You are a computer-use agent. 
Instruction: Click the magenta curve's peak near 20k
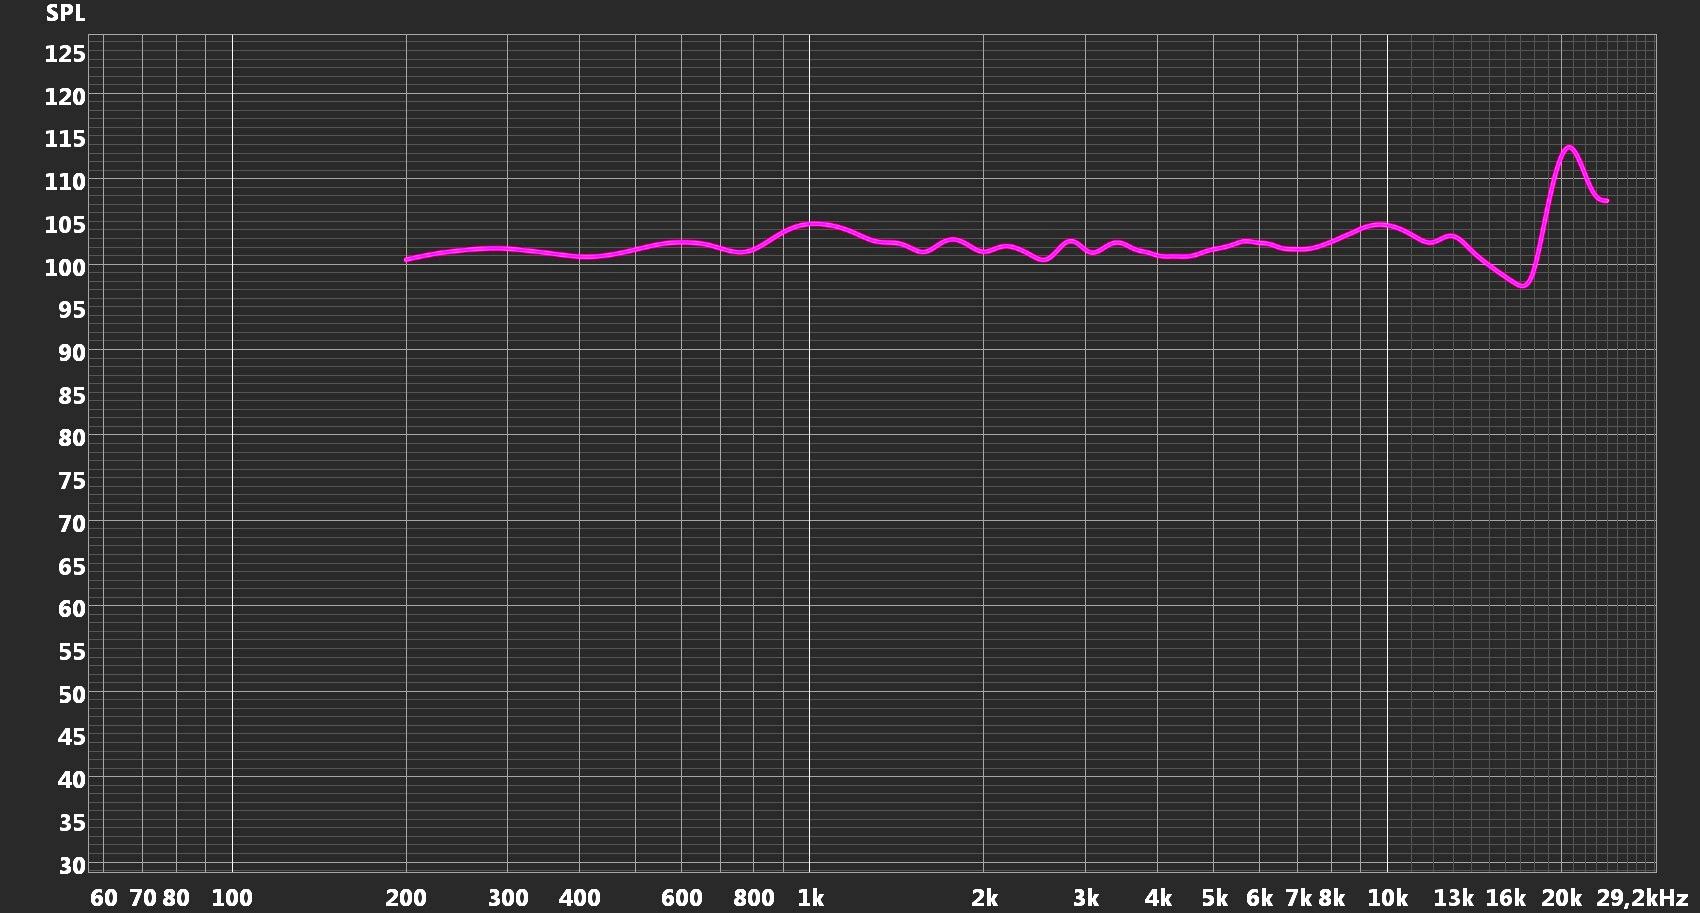(1569, 148)
